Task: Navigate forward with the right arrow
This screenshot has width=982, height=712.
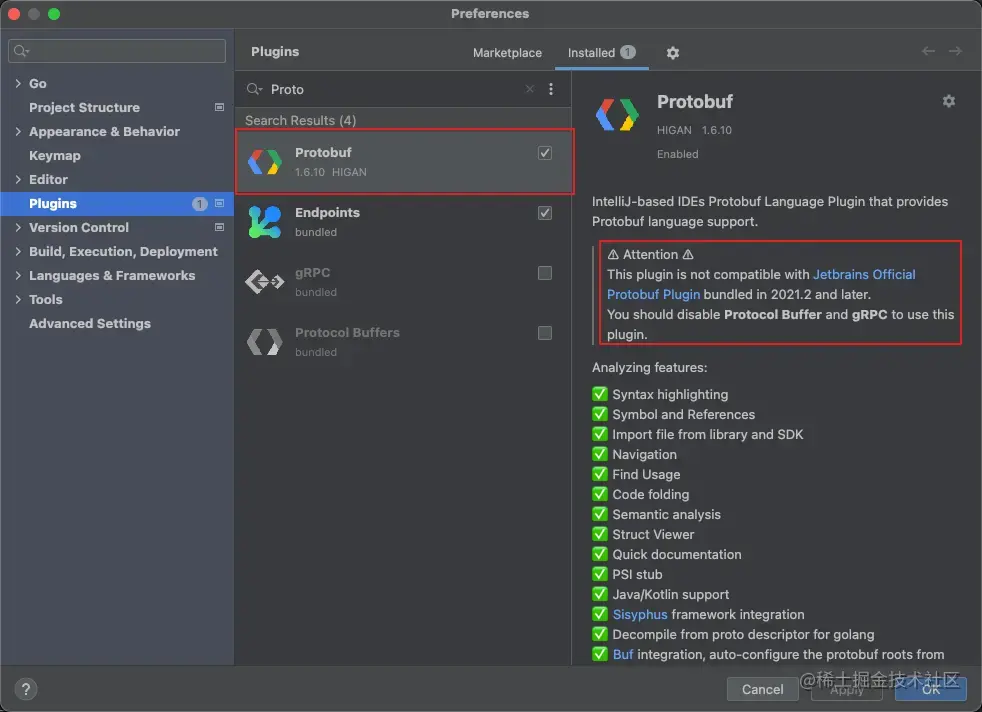Action: click(955, 51)
